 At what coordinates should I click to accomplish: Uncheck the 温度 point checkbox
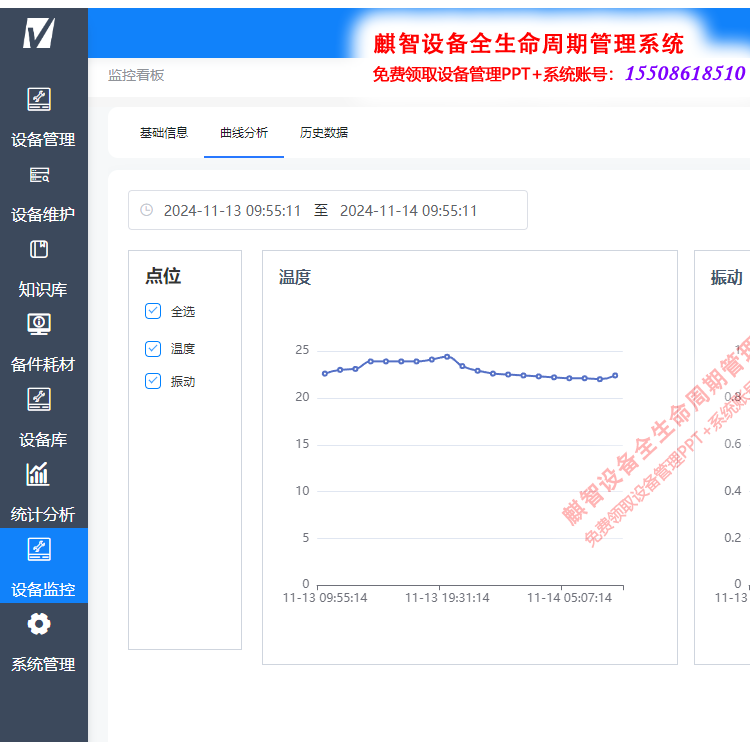(x=153, y=348)
